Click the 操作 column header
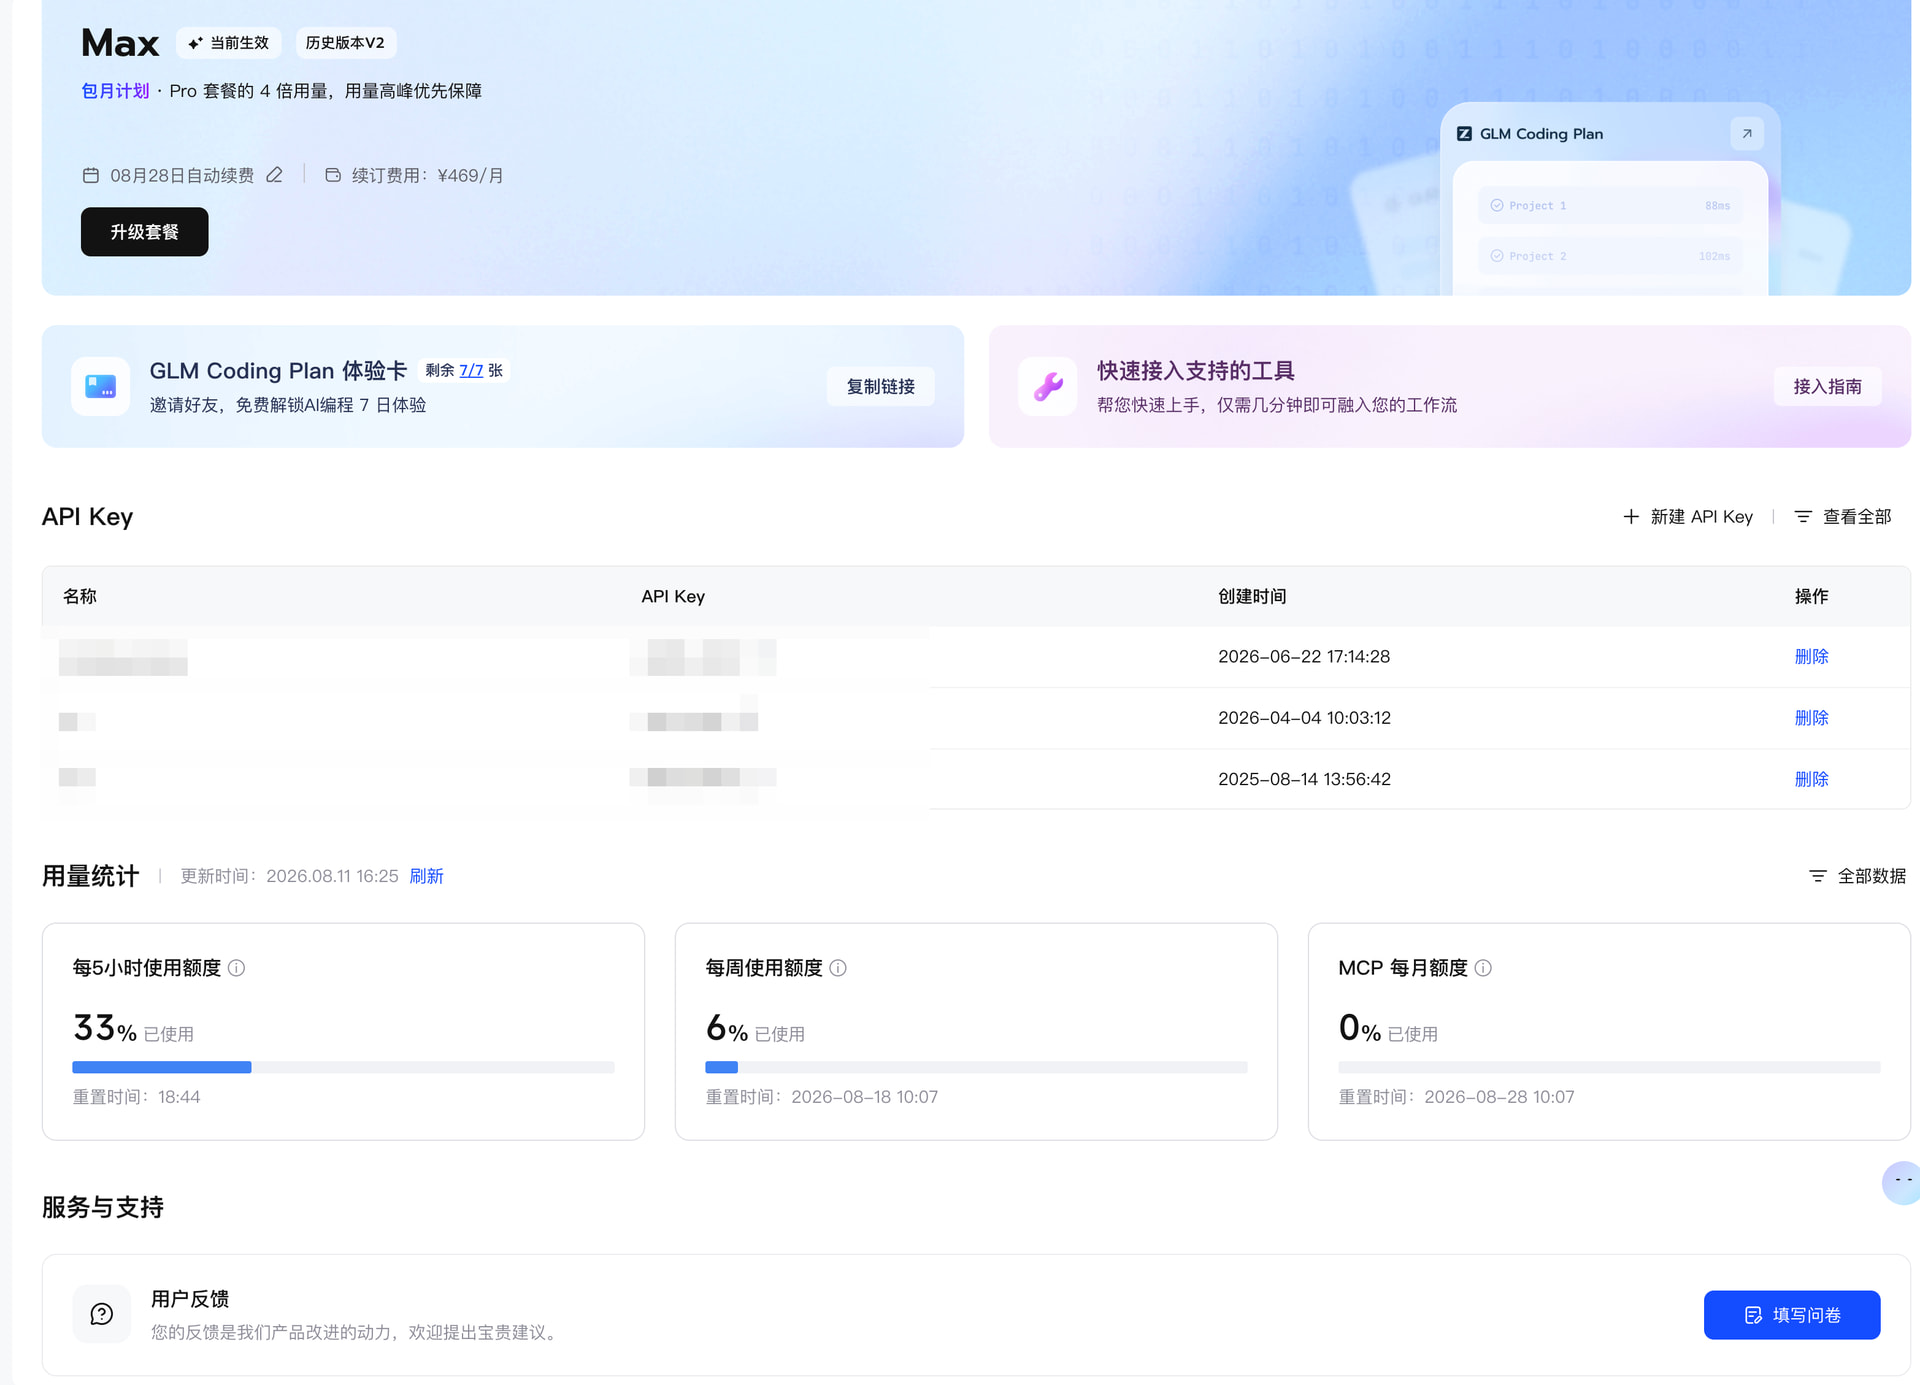Image resolution: width=1920 pixels, height=1385 pixels. (1811, 597)
